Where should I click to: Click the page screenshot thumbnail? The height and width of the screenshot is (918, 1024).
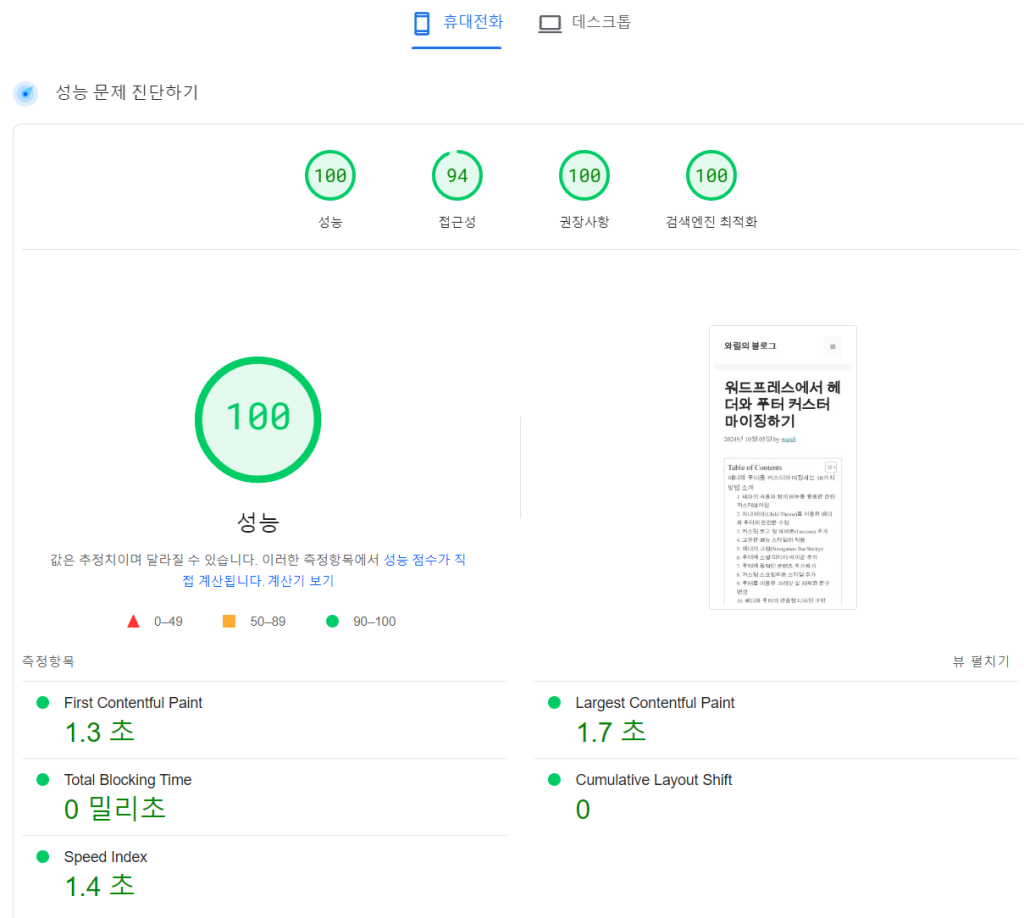click(782, 467)
